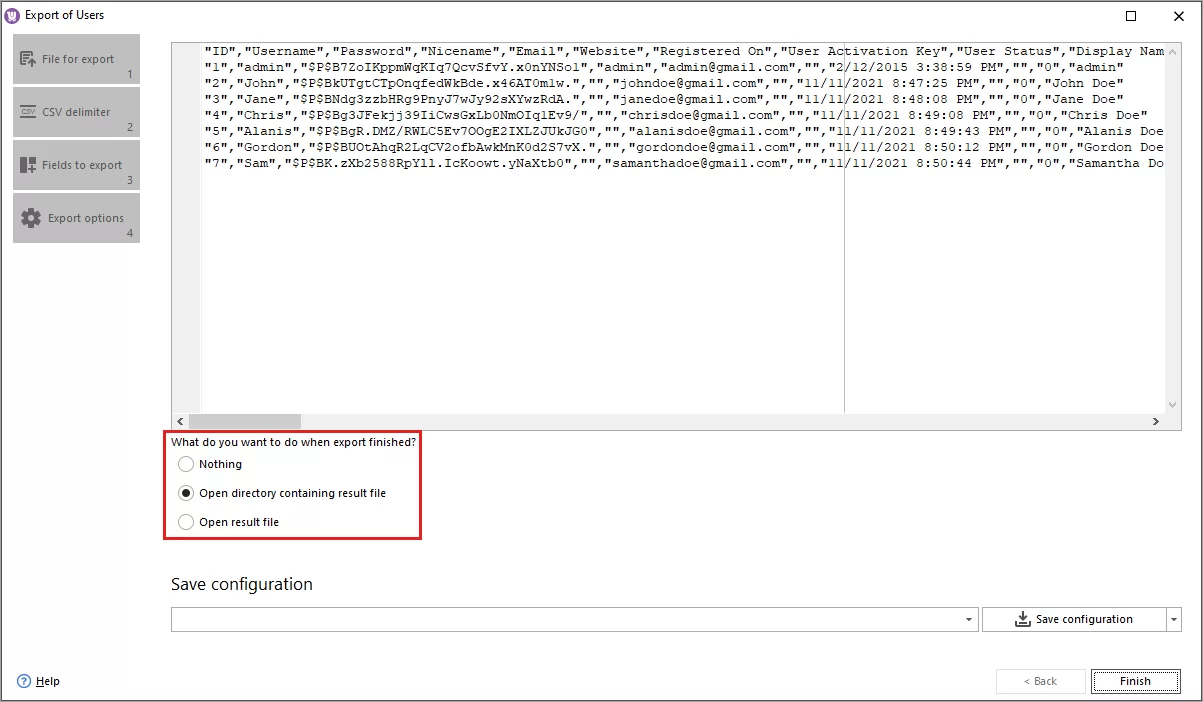
Task: Click the circled question mark Help icon
Action: (x=24, y=681)
